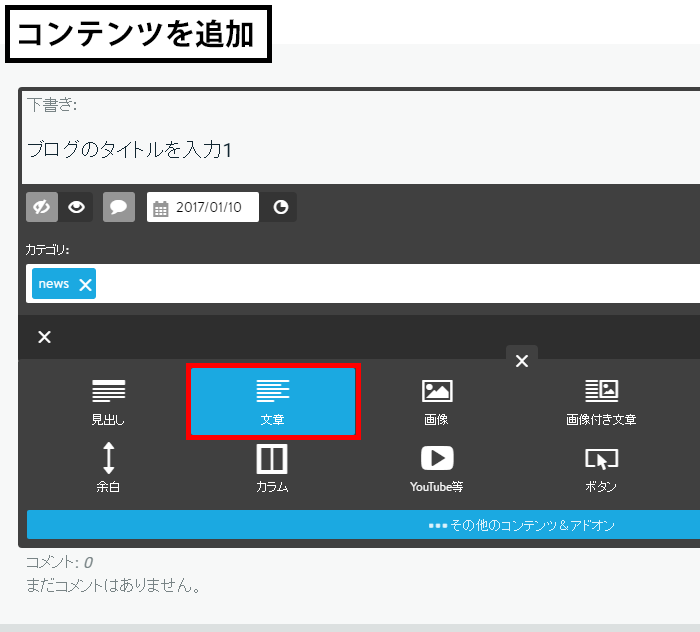
Task: Add a 余白 spacing block
Action: point(108,468)
